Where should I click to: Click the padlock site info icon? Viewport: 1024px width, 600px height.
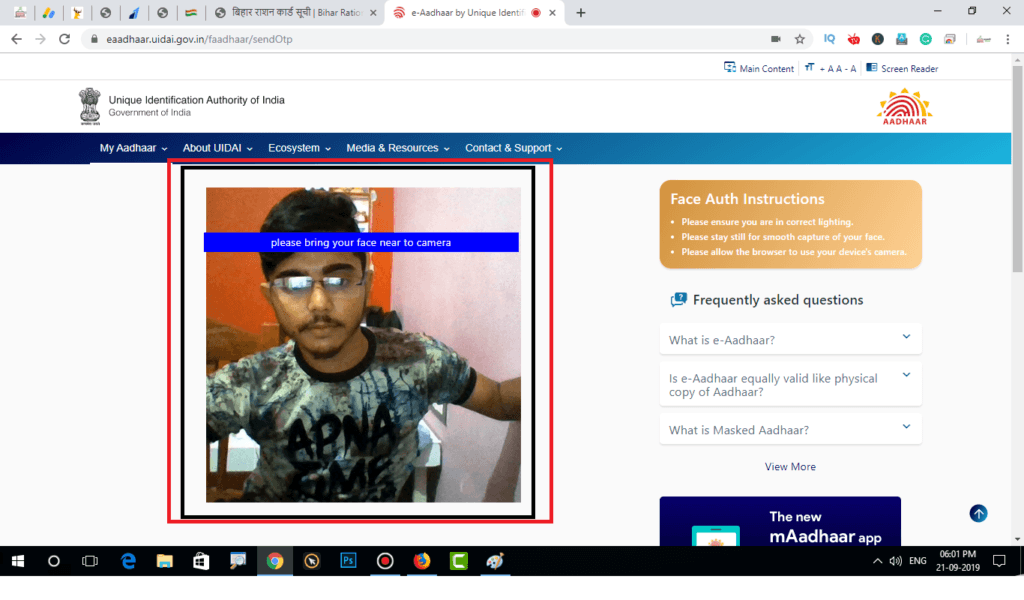pos(94,39)
